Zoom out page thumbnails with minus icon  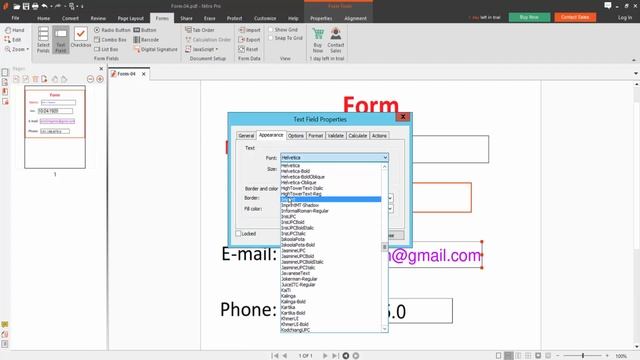pos(90,79)
